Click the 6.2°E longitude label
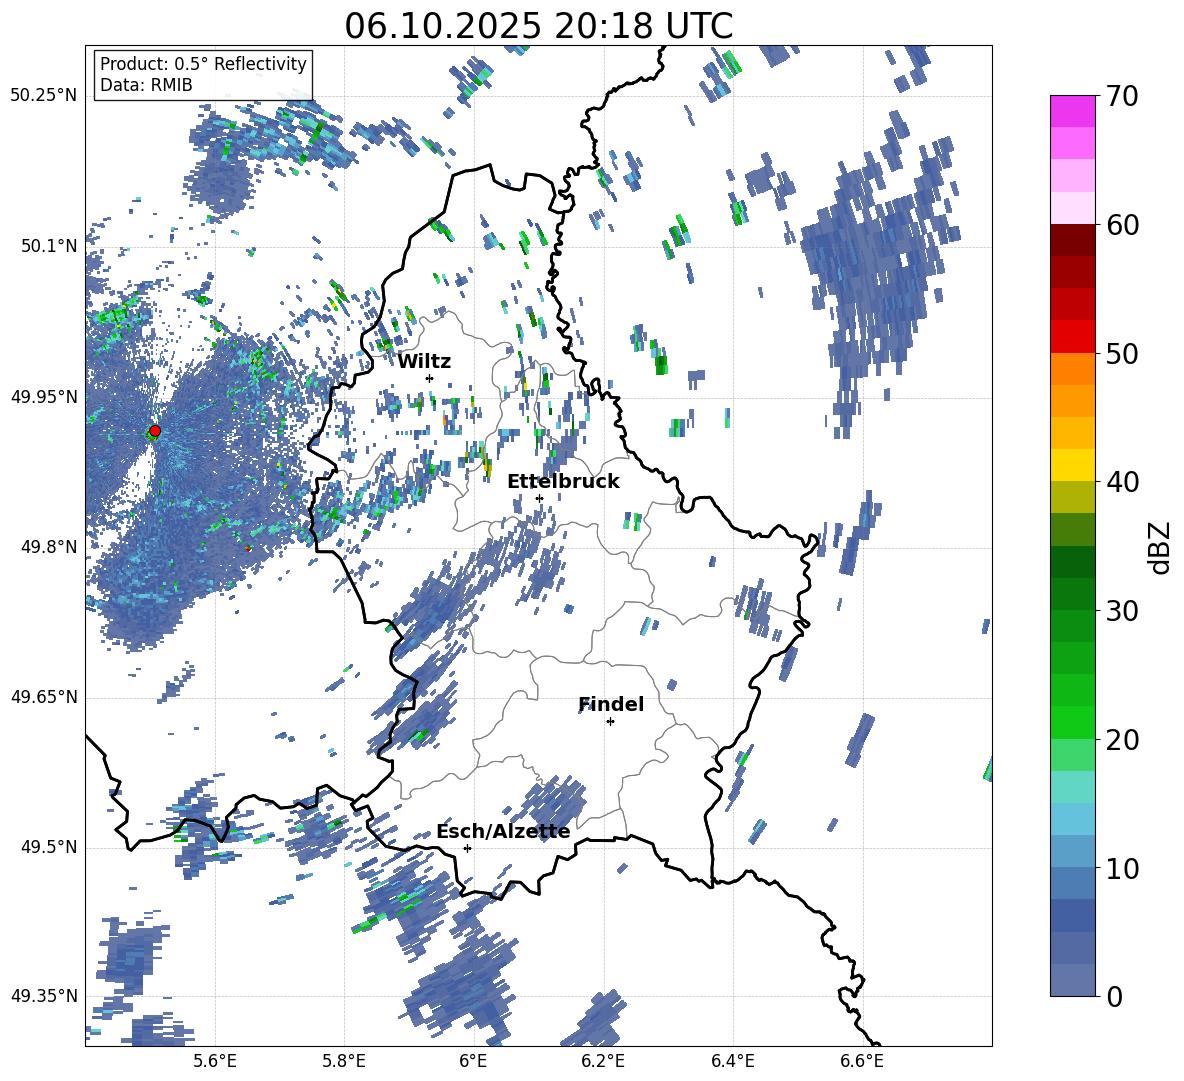 point(603,1061)
